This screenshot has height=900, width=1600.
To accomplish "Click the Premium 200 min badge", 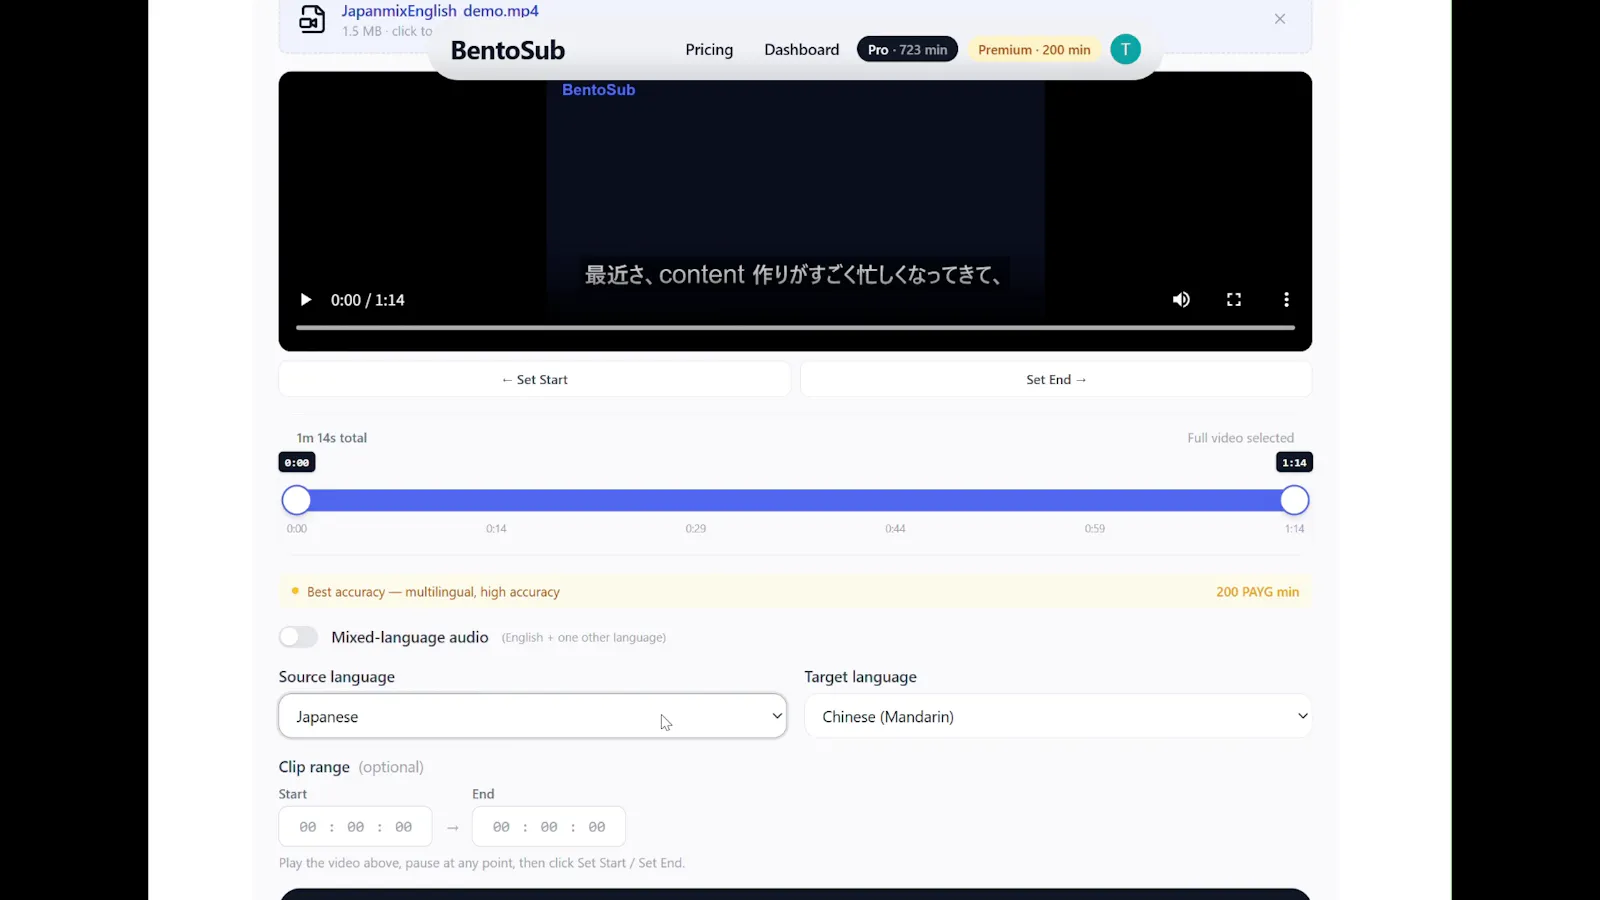I will [1034, 50].
